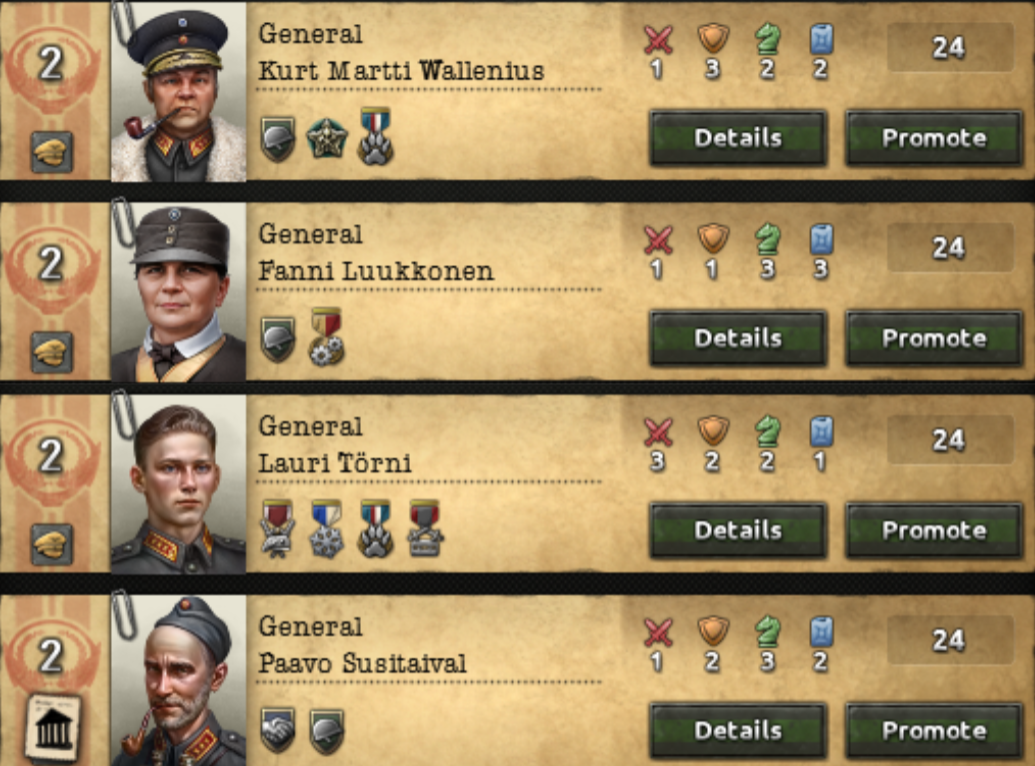Click Luukkonen's gears medal trait icon
This screenshot has width=1035, height=766.
pyautogui.click(x=327, y=337)
